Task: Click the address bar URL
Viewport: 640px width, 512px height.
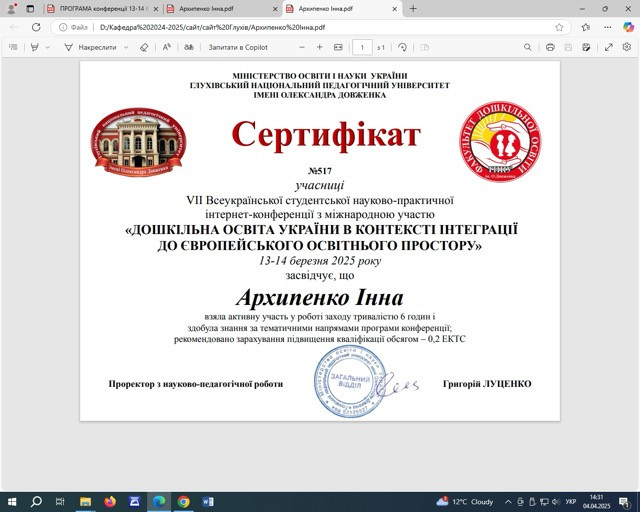Action: pyautogui.click(x=212, y=27)
